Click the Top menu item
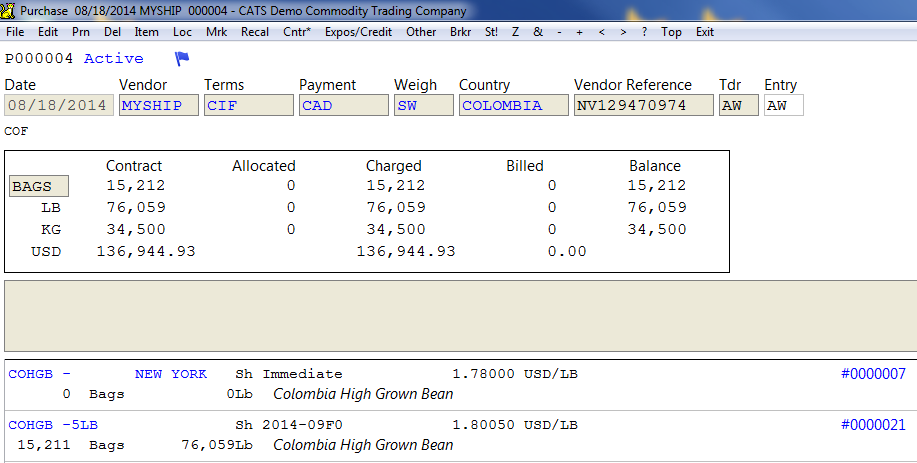Viewport: 917px width, 463px height. pyautogui.click(x=671, y=32)
